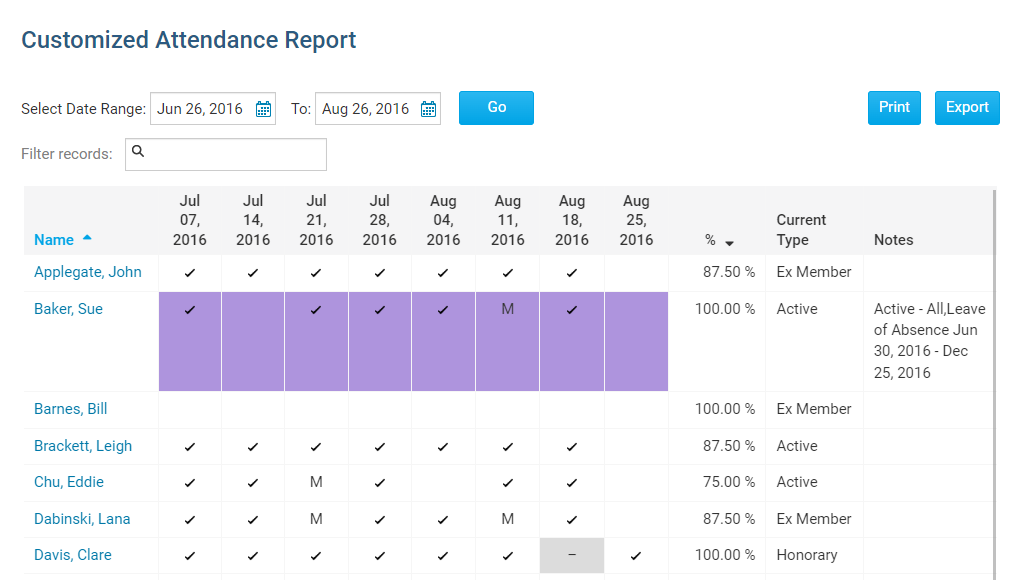Export the attendance report

click(967, 108)
